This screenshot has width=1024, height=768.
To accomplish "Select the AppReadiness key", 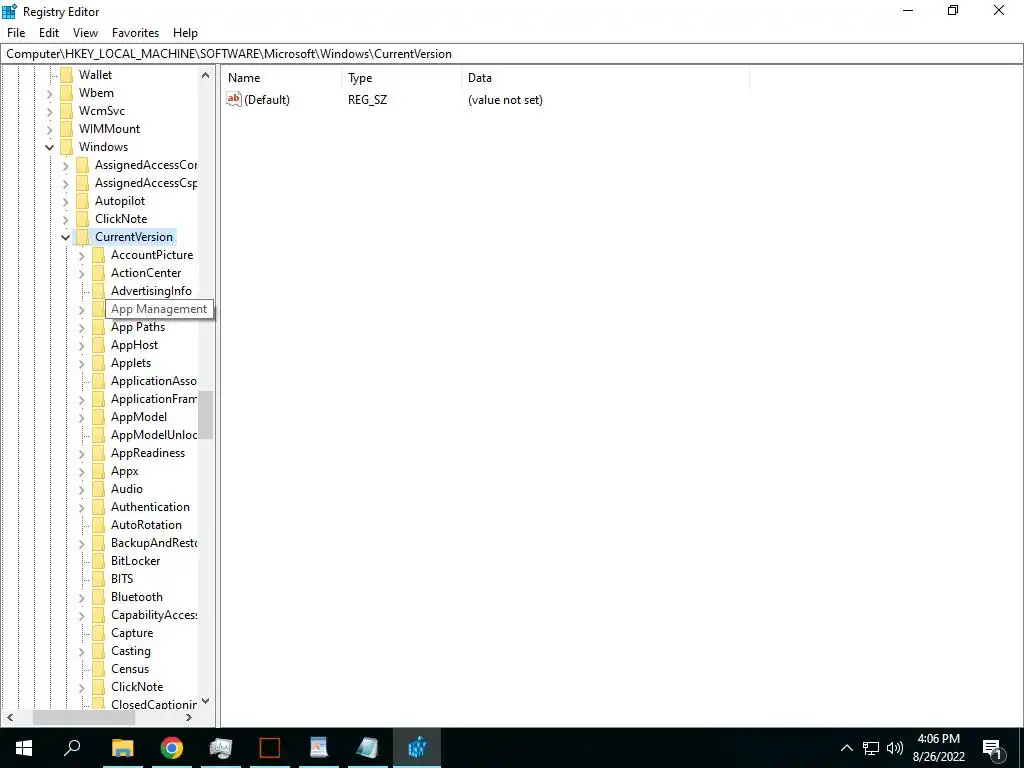I will (x=148, y=453).
